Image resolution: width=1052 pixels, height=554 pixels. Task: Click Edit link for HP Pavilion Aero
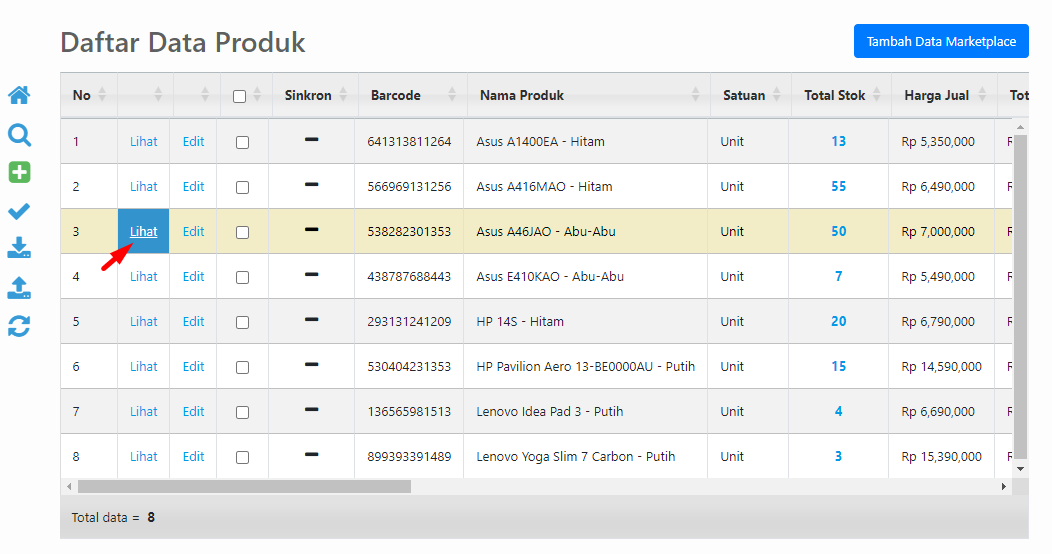[193, 366]
